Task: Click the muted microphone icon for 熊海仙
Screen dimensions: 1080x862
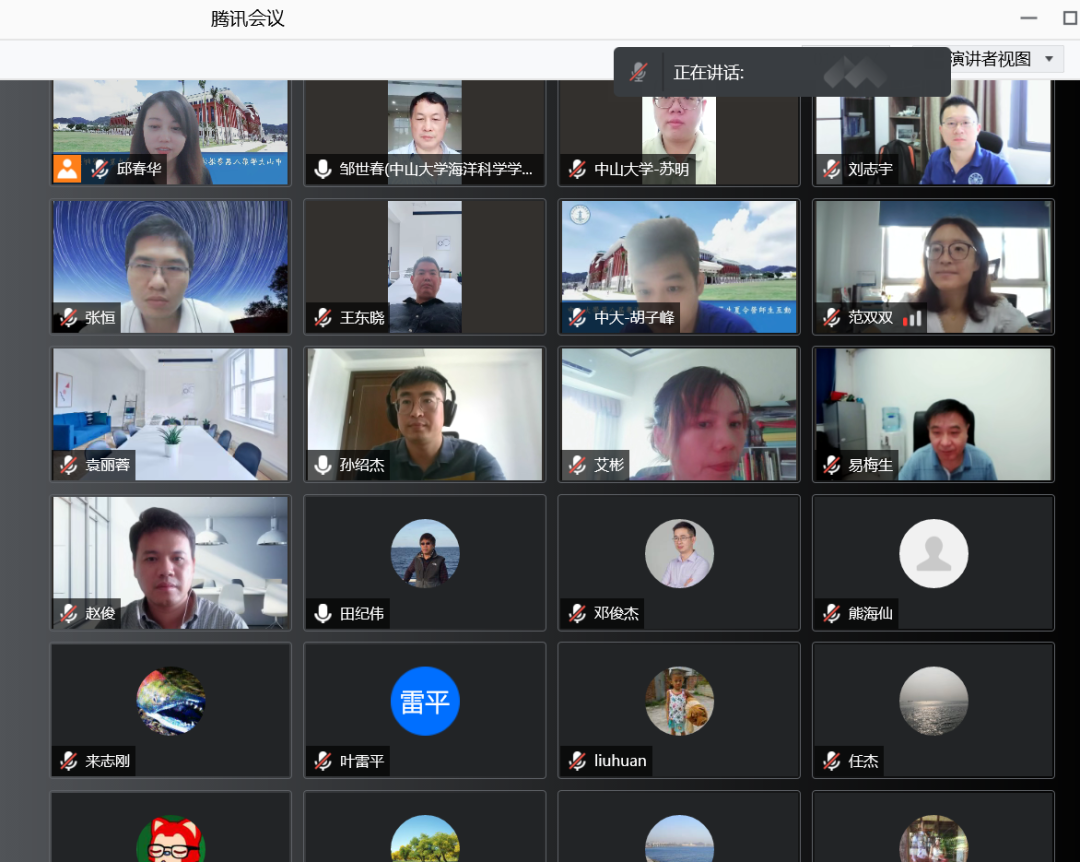Action: click(x=831, y=613)
